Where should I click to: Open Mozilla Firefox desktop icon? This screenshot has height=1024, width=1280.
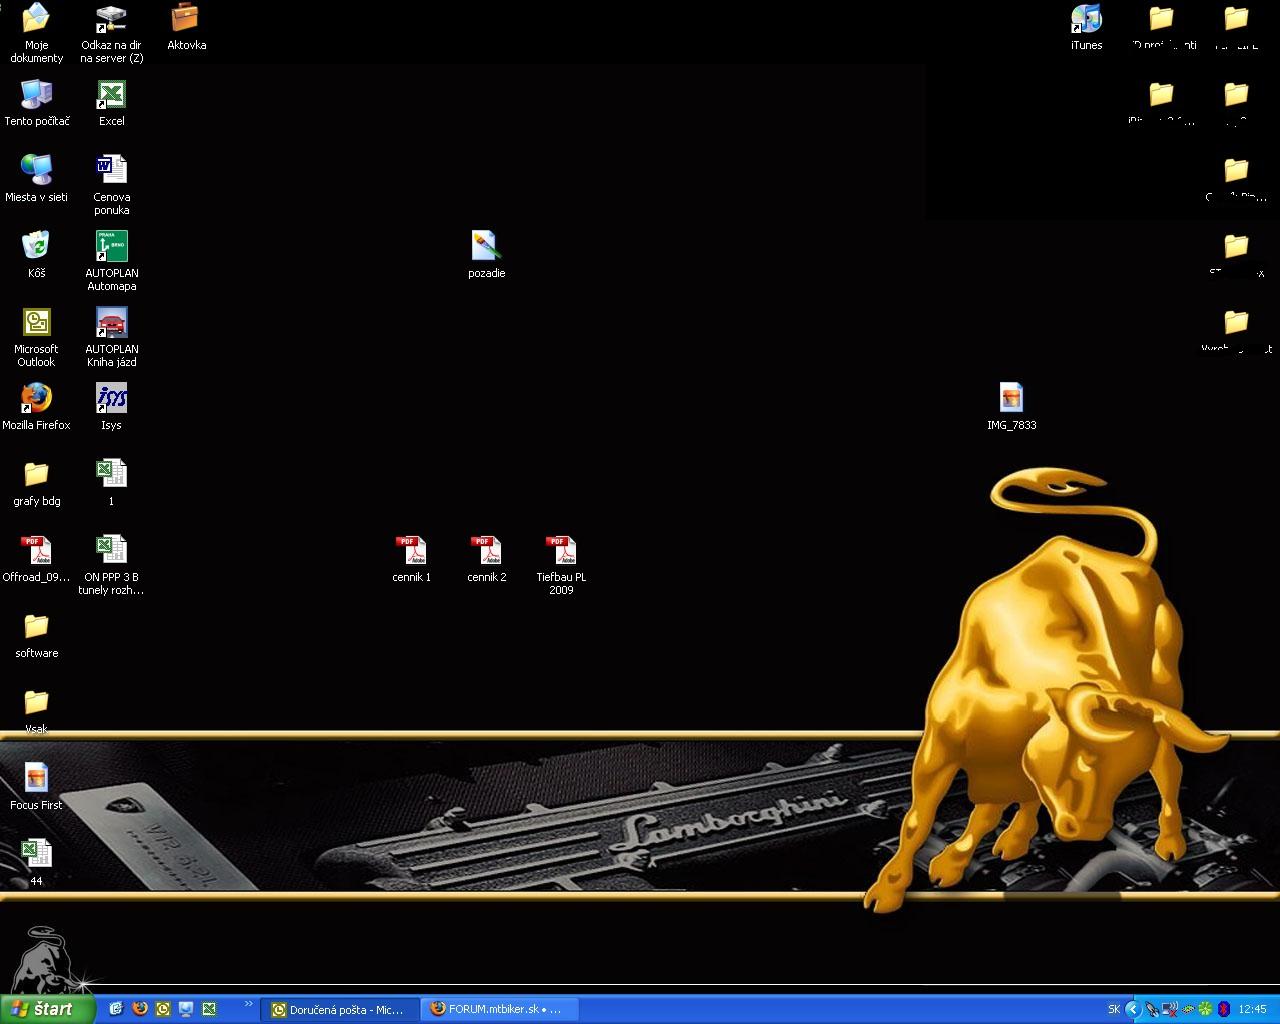tap(36, 398)
